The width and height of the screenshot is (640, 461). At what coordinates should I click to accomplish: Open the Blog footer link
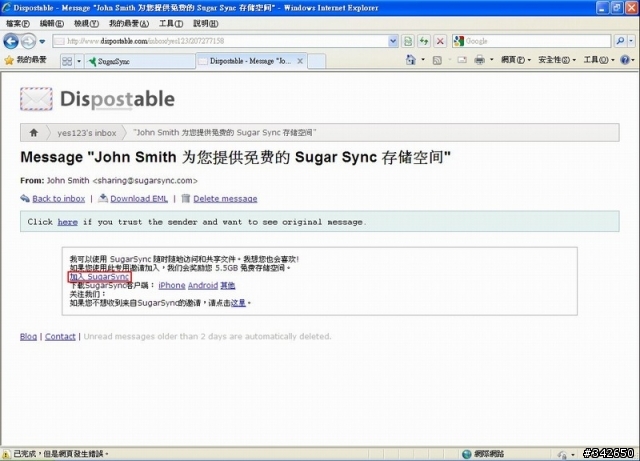pos(28,336)
